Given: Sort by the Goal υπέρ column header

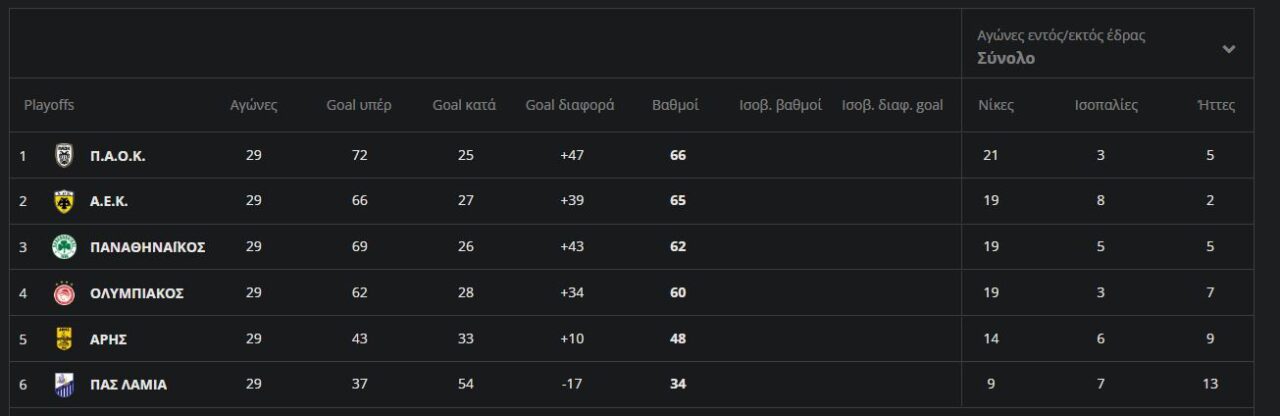Looking at the screenshot, I should pos(359,105).
